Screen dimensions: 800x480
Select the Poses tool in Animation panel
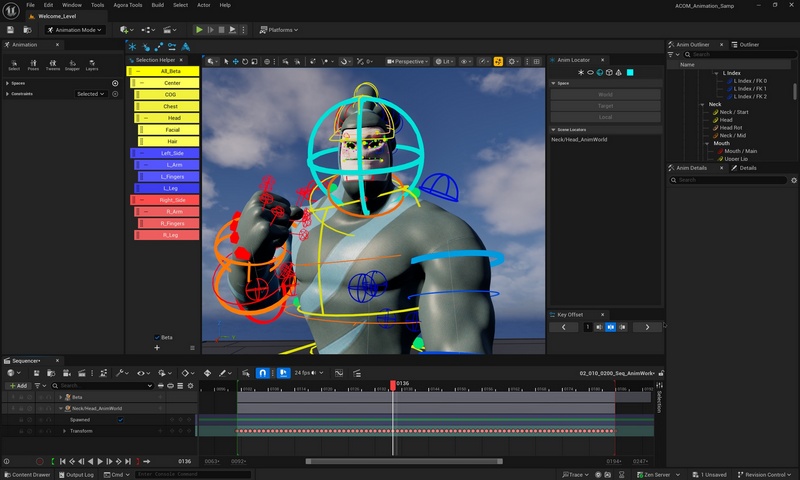point(34,65)
